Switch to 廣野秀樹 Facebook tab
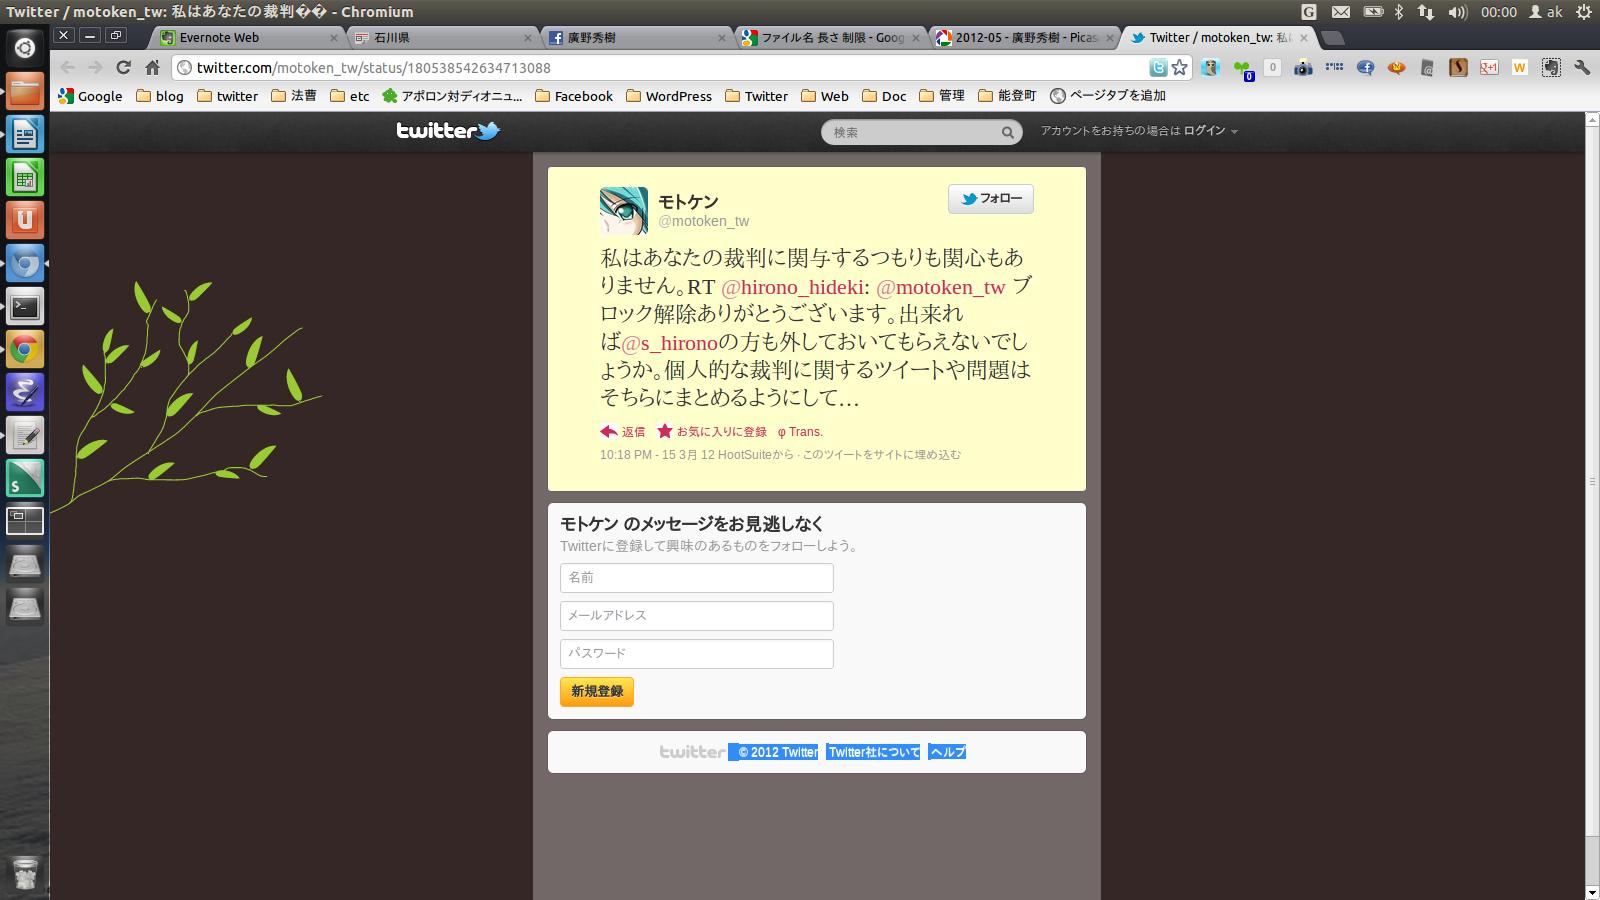The width and height of the screenshot is (1600, 900). pos(637,37)
